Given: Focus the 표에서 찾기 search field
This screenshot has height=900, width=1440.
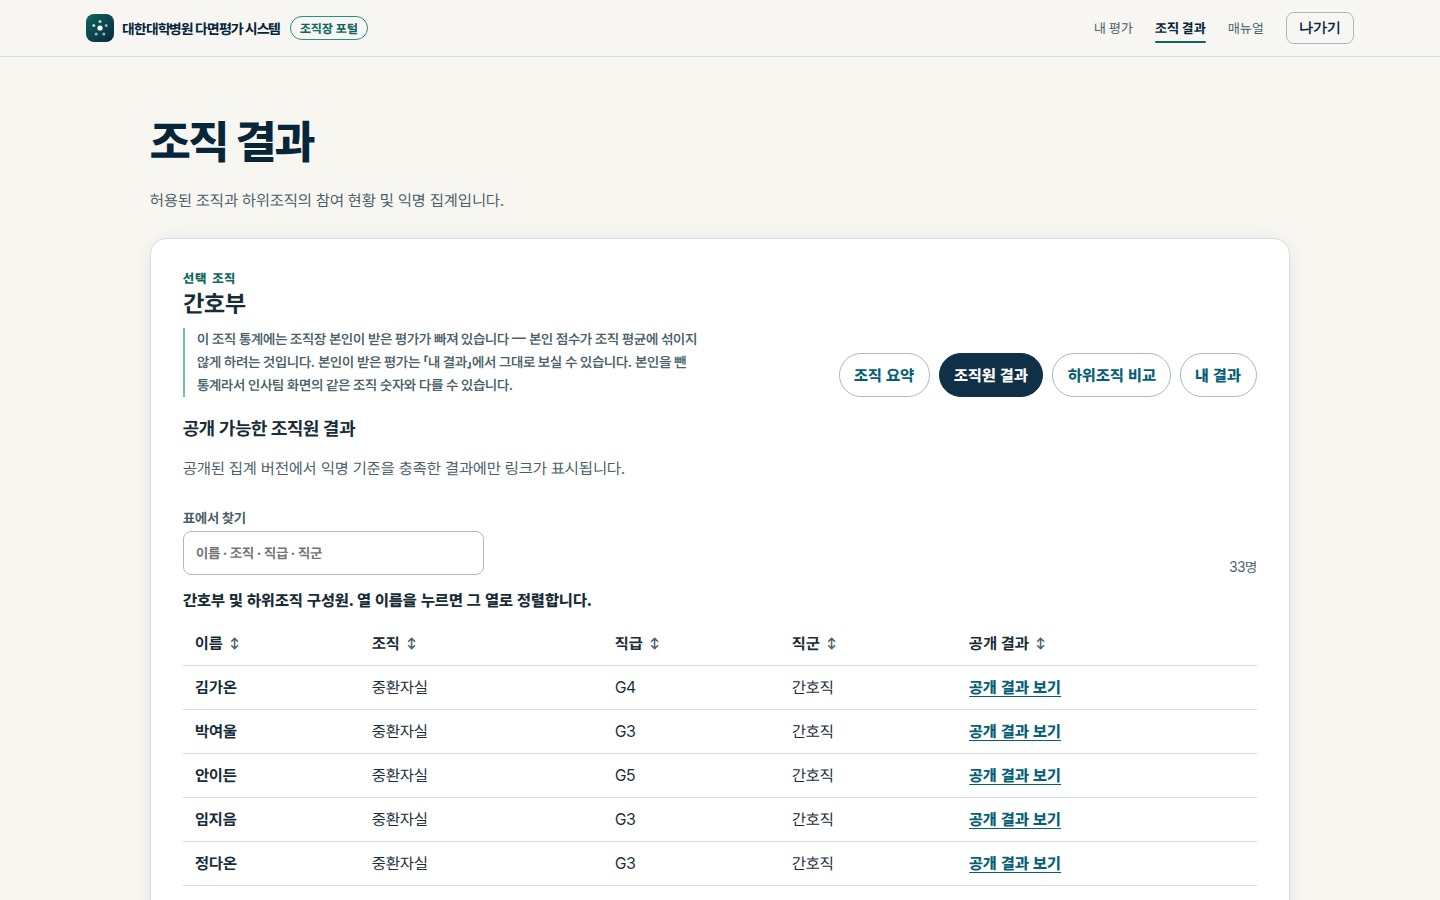Looking at the screenshot, I should pos(333,553).
